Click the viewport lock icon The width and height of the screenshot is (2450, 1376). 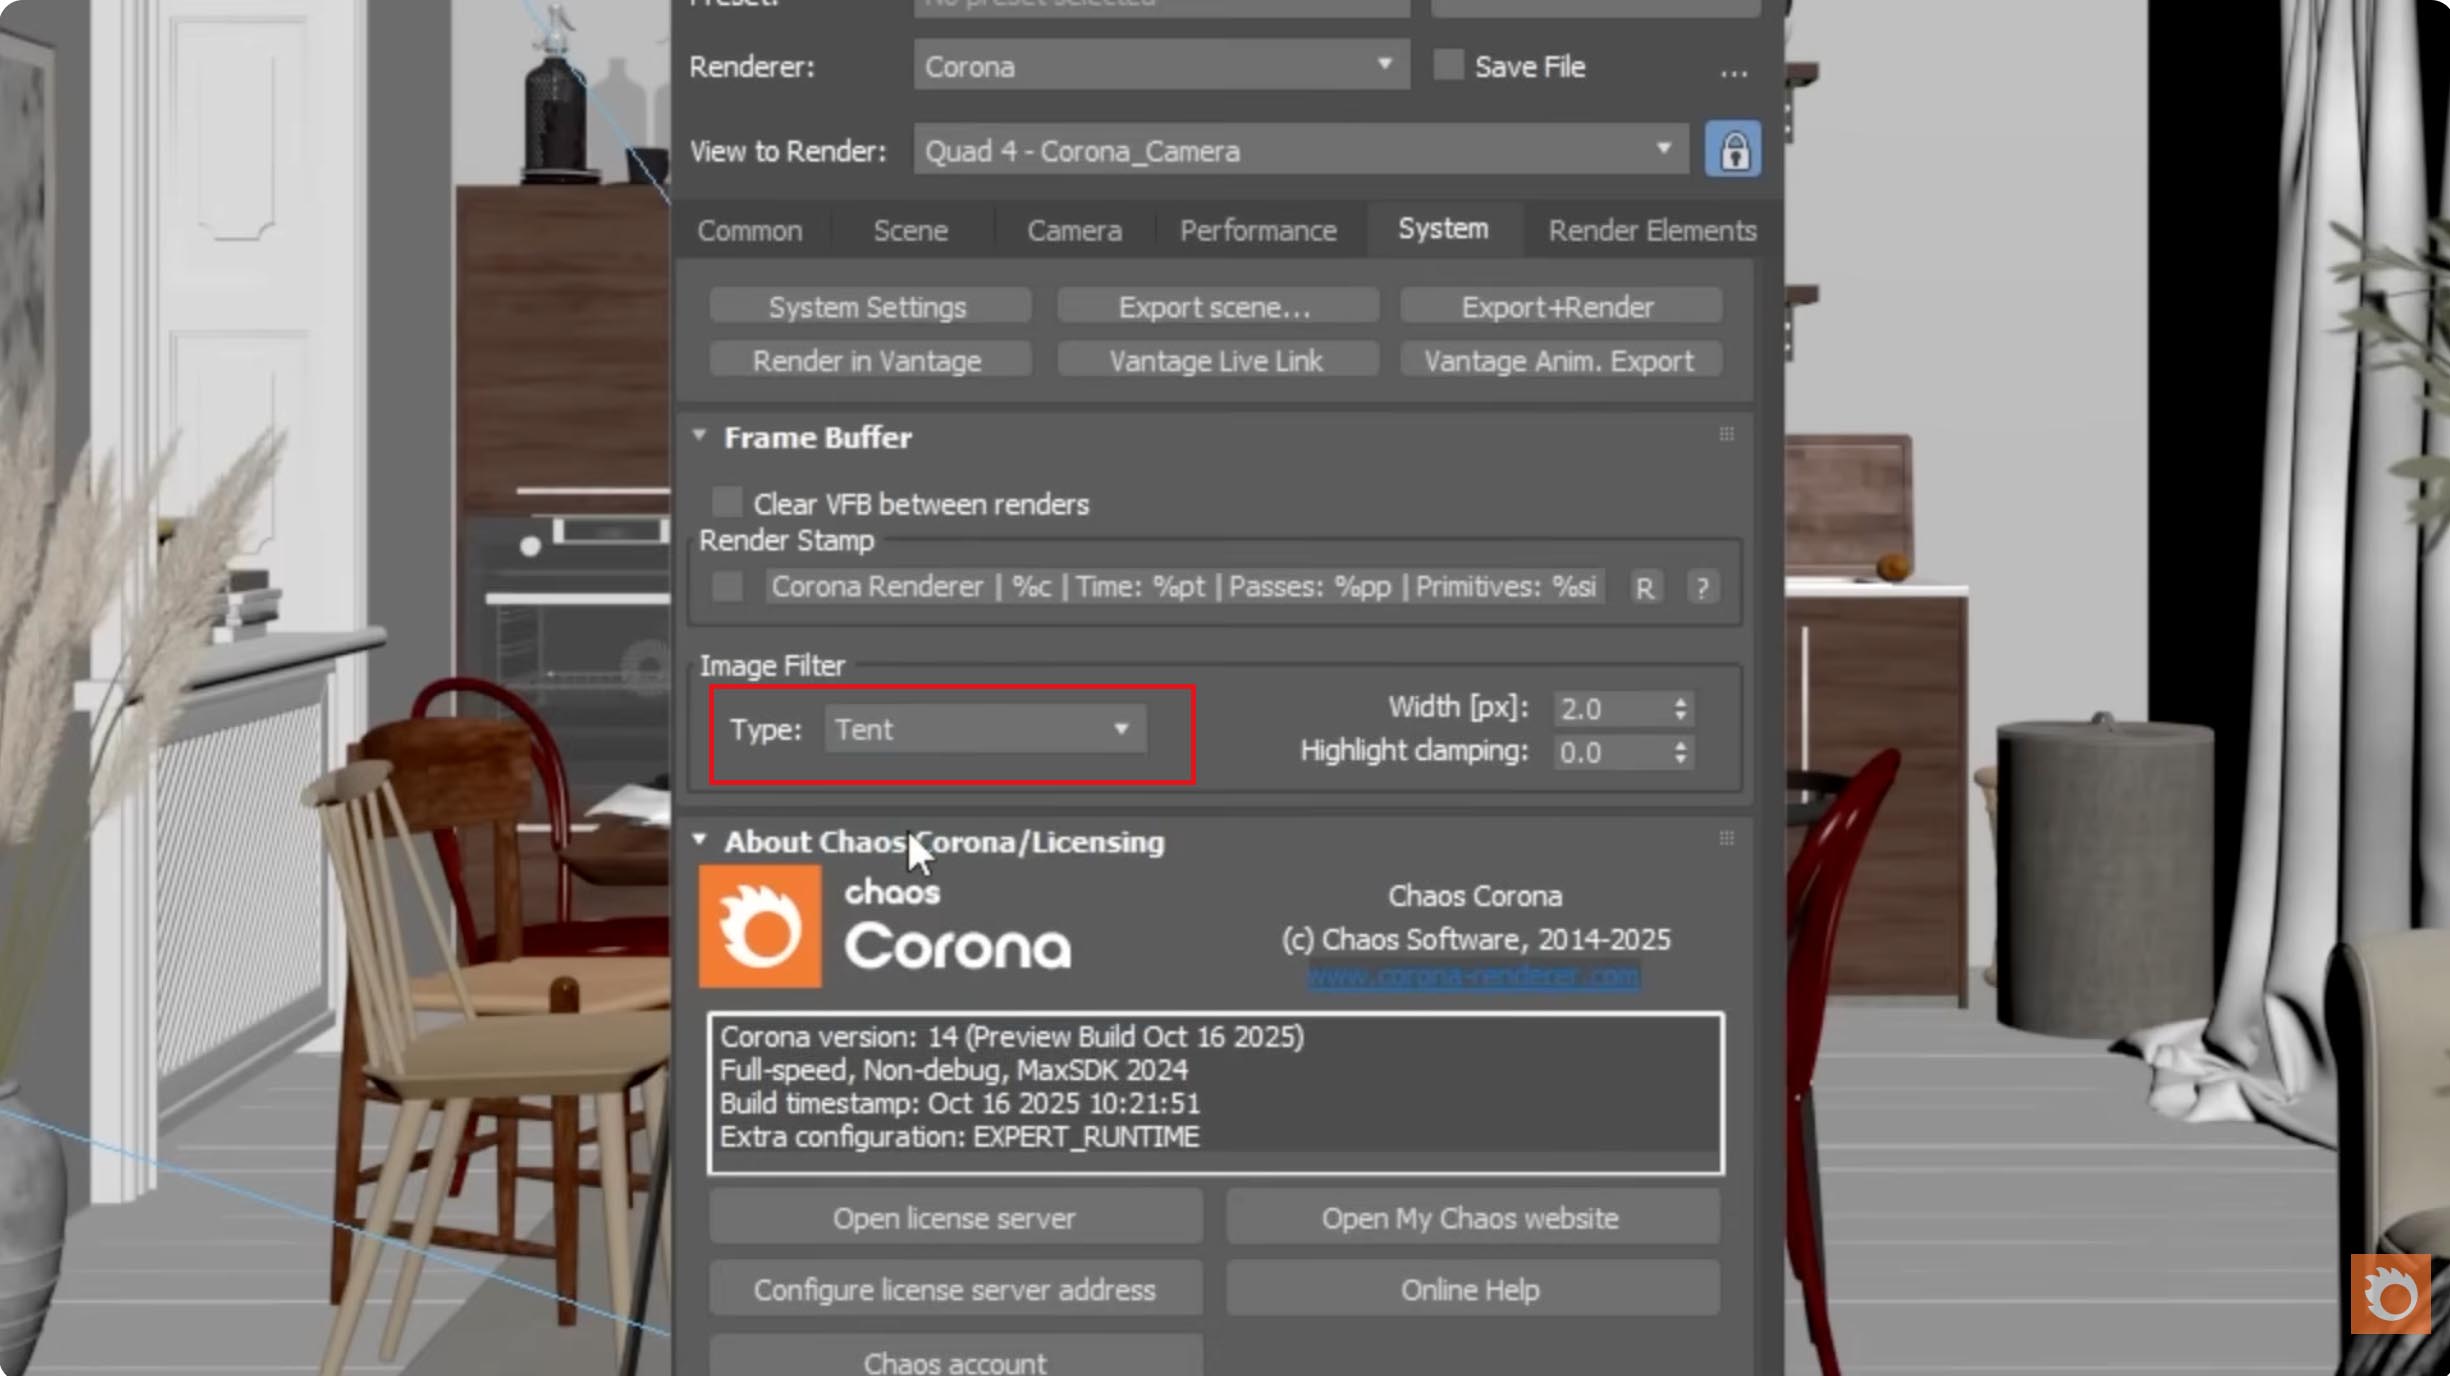(x=1733, y=150)
